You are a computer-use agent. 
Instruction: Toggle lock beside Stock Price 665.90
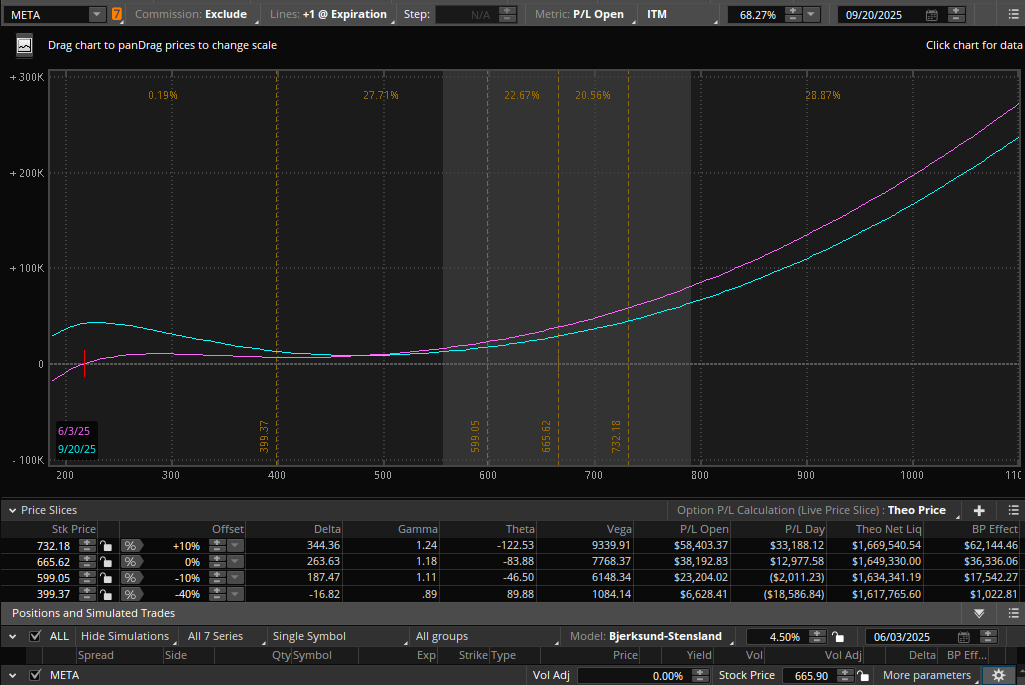point(863,676)
